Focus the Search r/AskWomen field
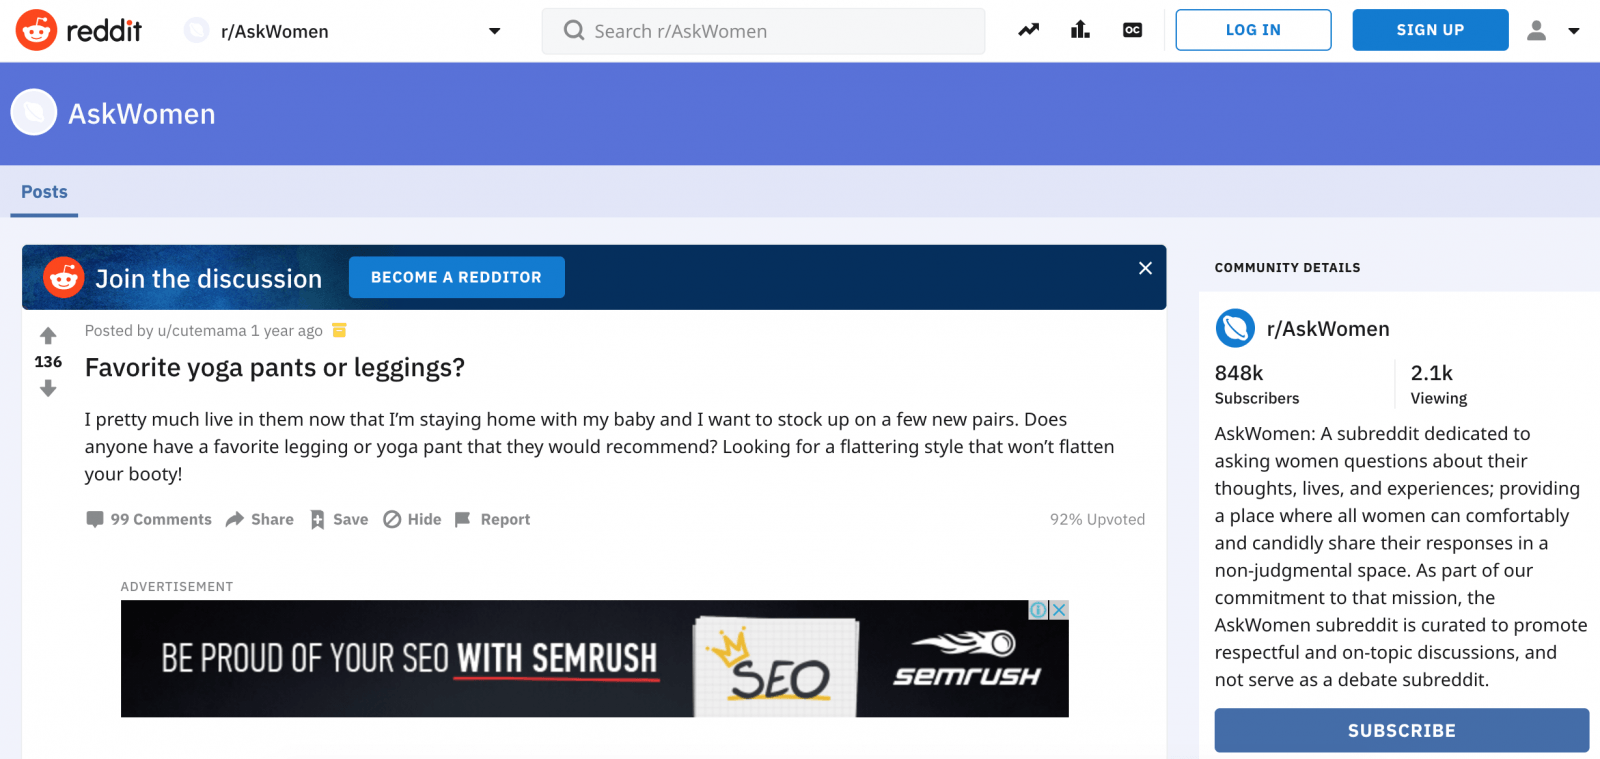This screenshot has width=1600, height=759. (x=763, y=31)
